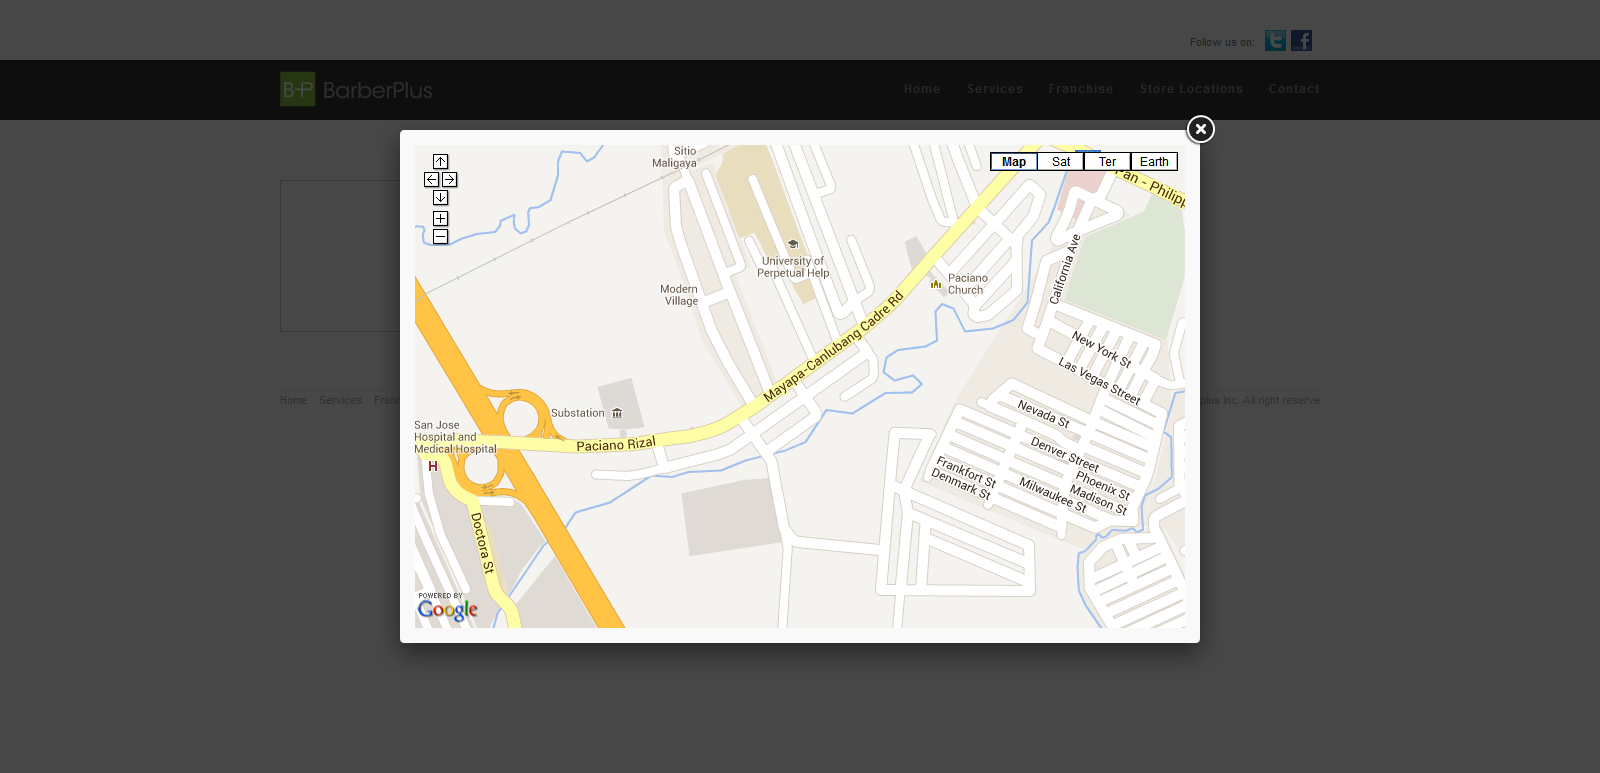Select the Map view type

(x=1013, y=162)
